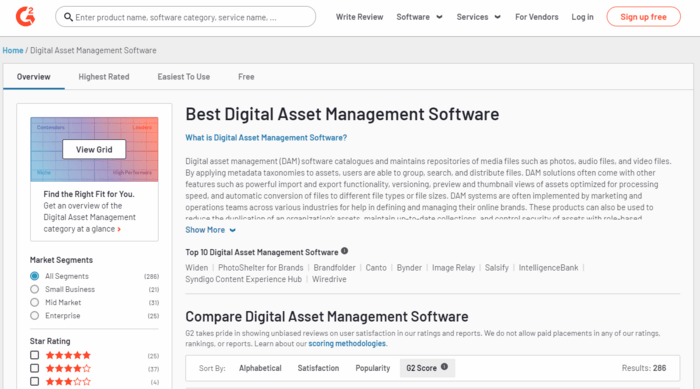The height and width of the screenshot is (389, 700).
Task: Check the four-star rating checkbox
Action: tap(34, 368)
